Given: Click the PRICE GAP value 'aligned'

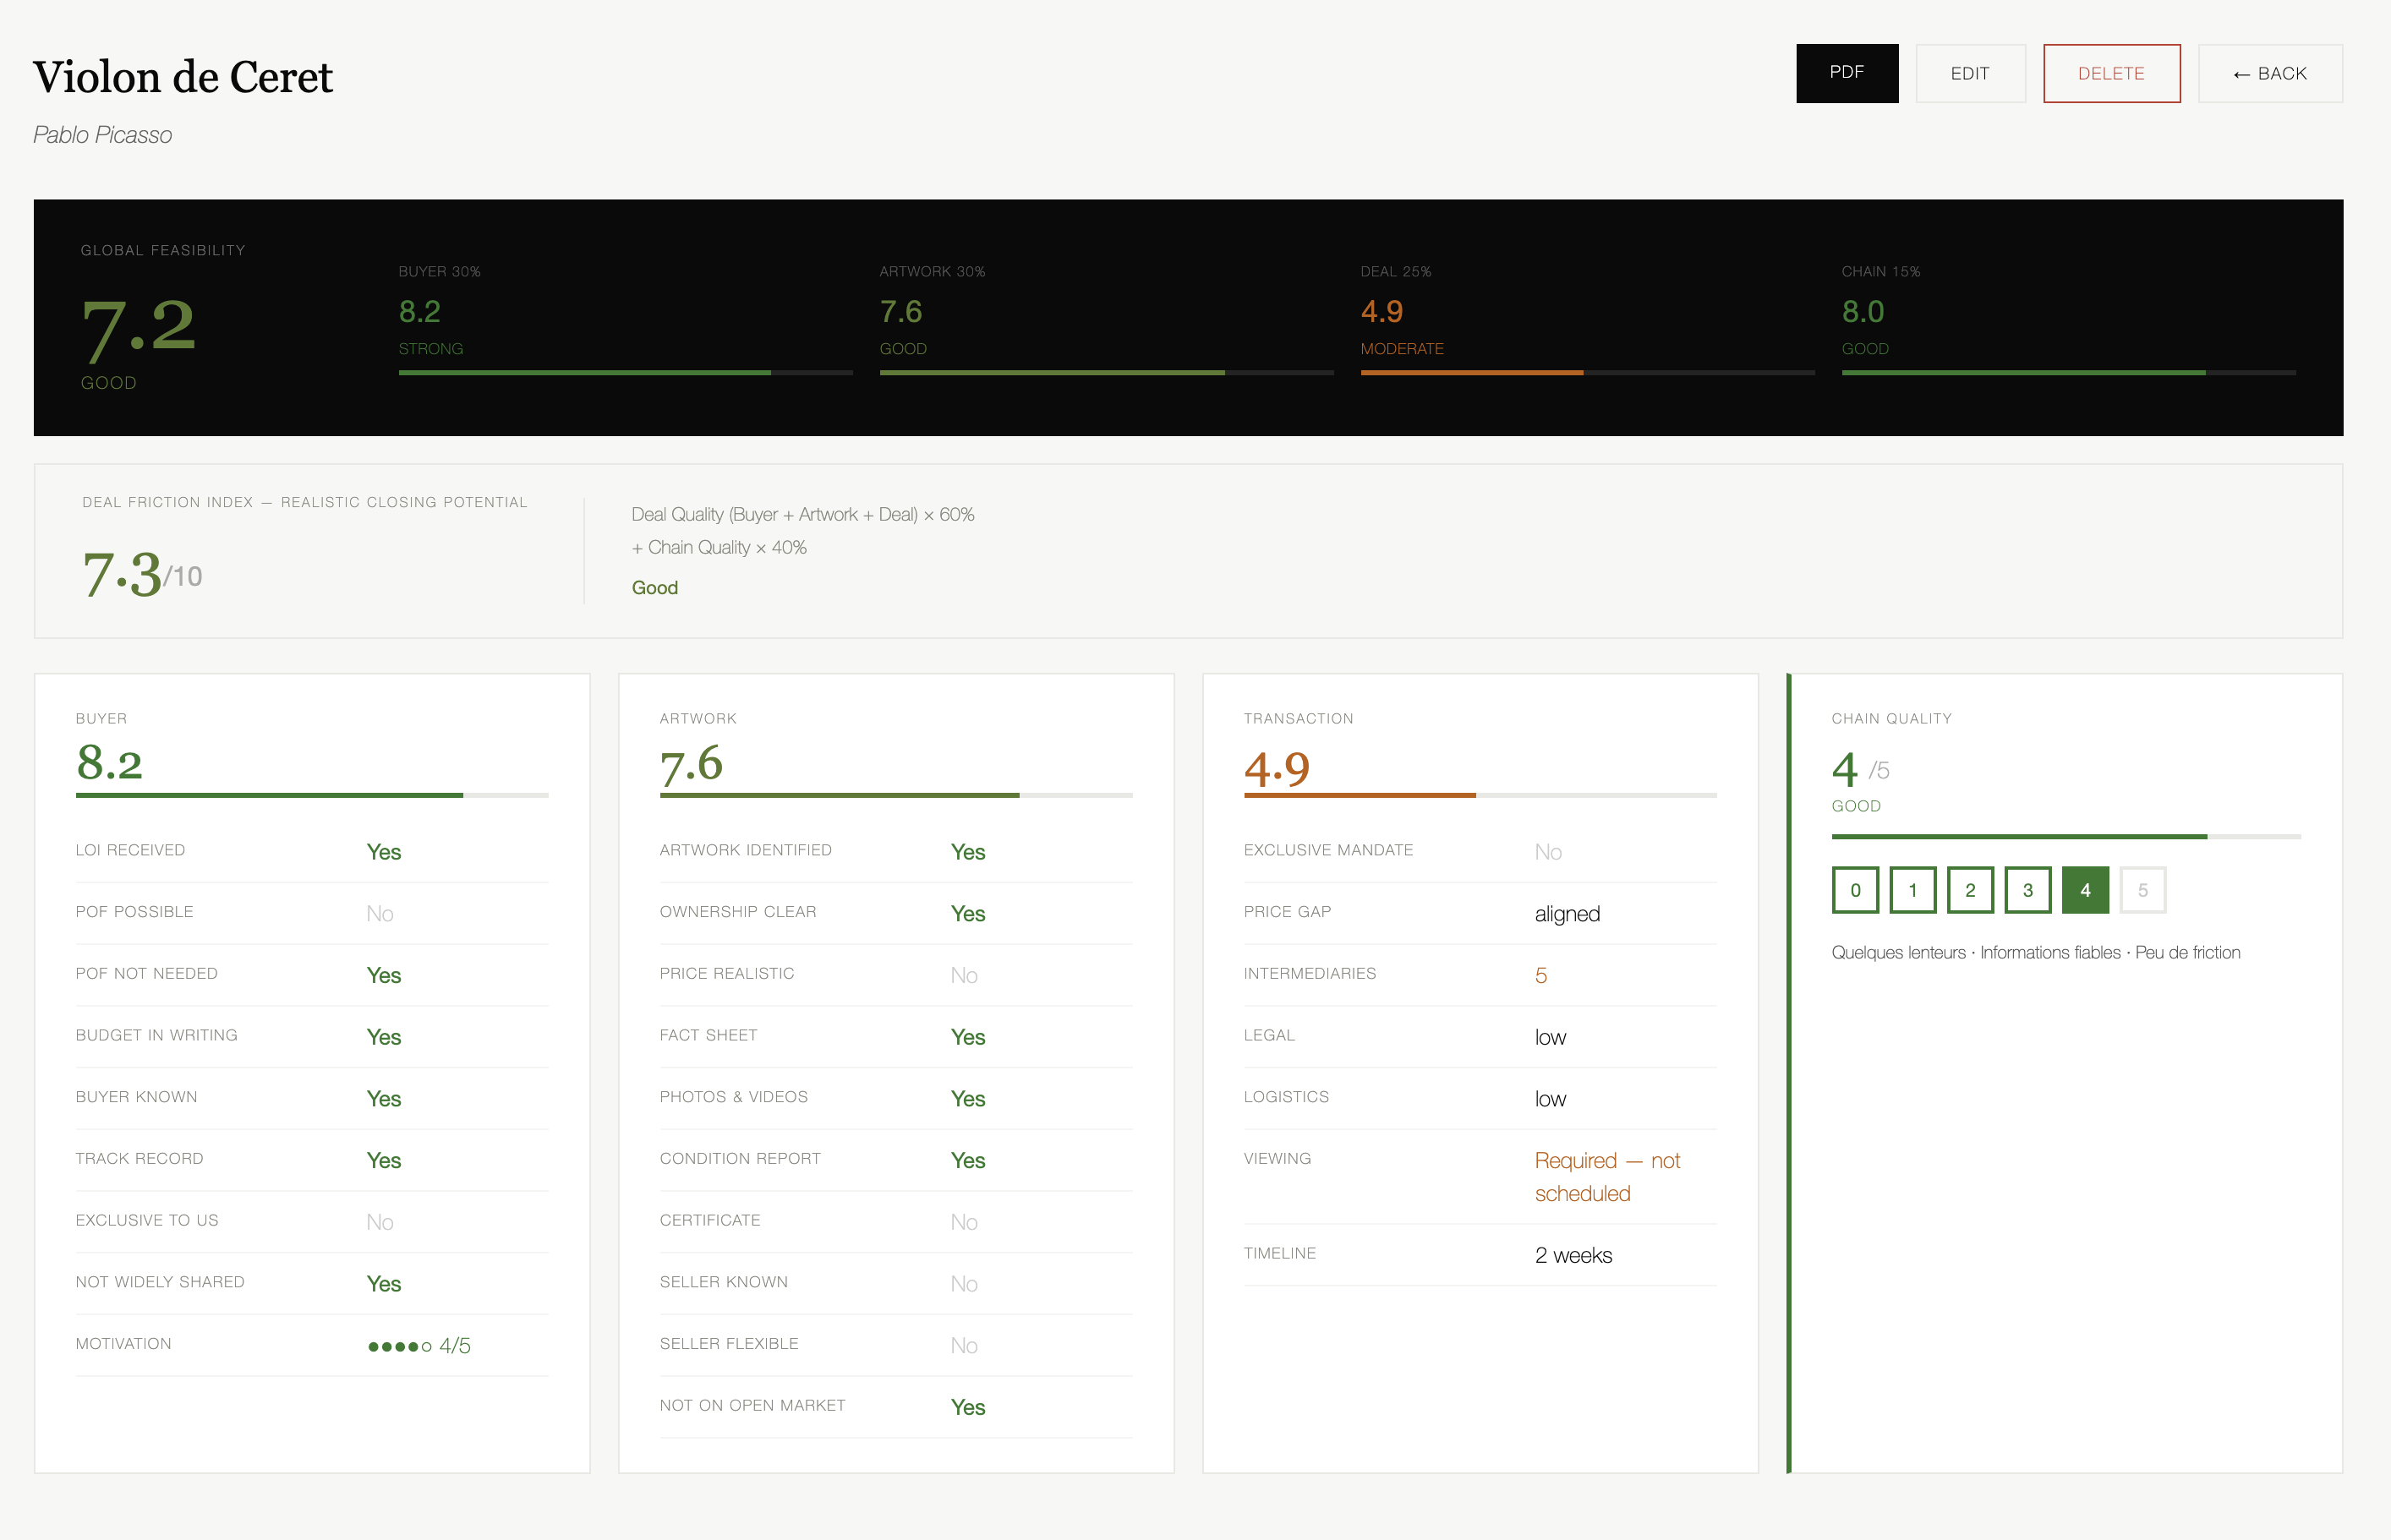Looking at the screenshot, I should point(1567,914).
